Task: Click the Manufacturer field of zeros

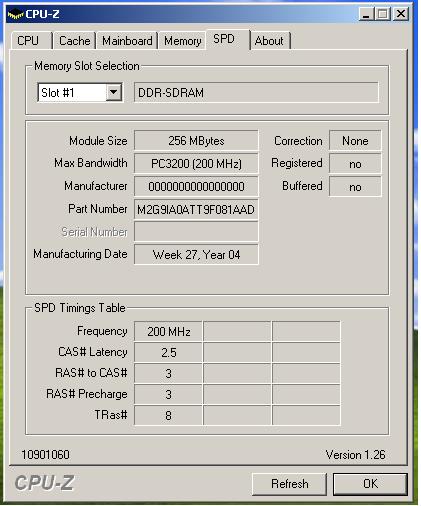Action: pyautogui.click(x=196, y=186)
